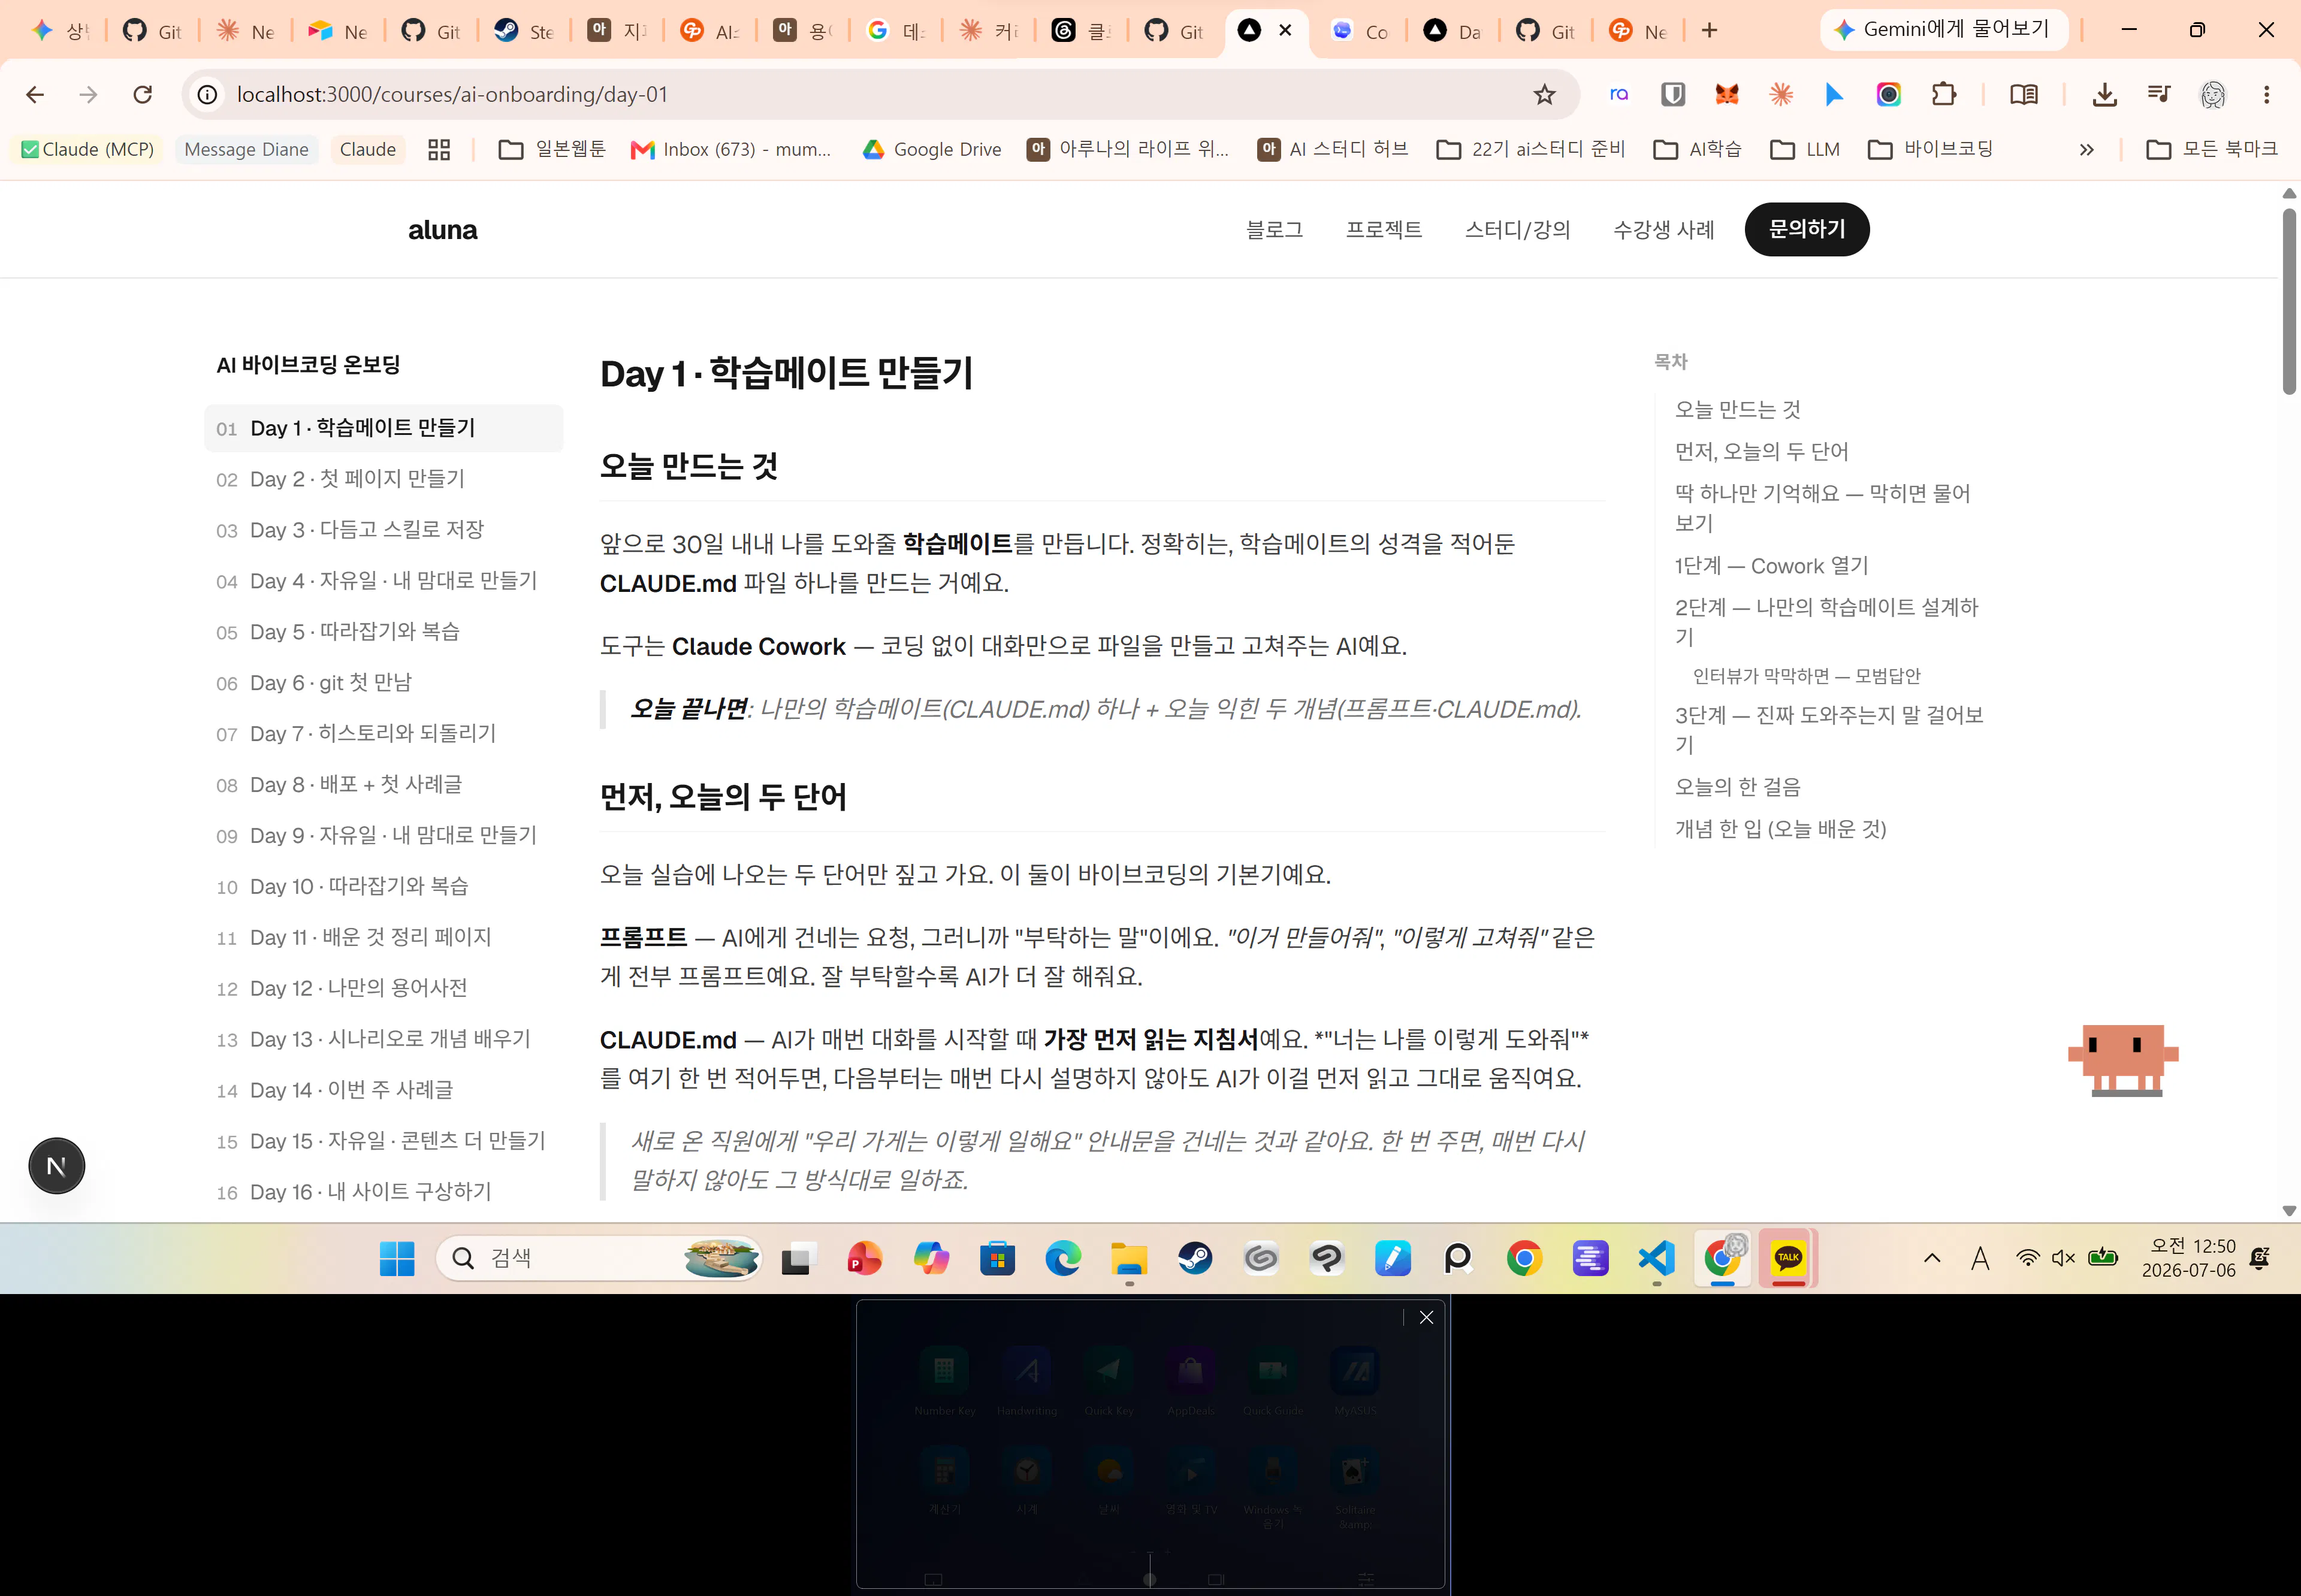Bookmark this page with the star icon

click(1544, 94)
